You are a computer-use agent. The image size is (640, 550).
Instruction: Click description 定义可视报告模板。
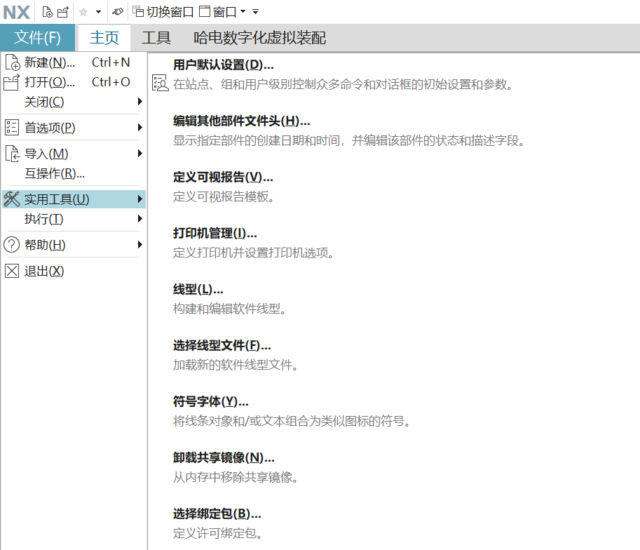224,197
